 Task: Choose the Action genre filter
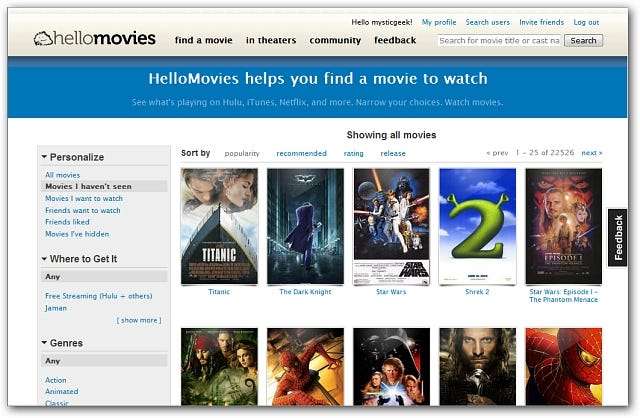coord(56,380)
